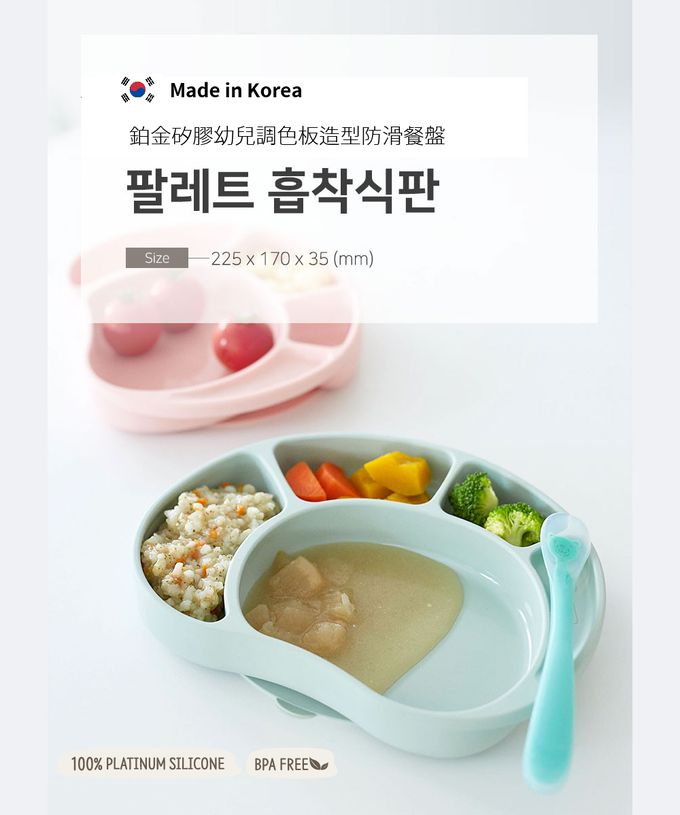Click the large Korean product title
The image size is (680, 815).
(x=283, y=191)
